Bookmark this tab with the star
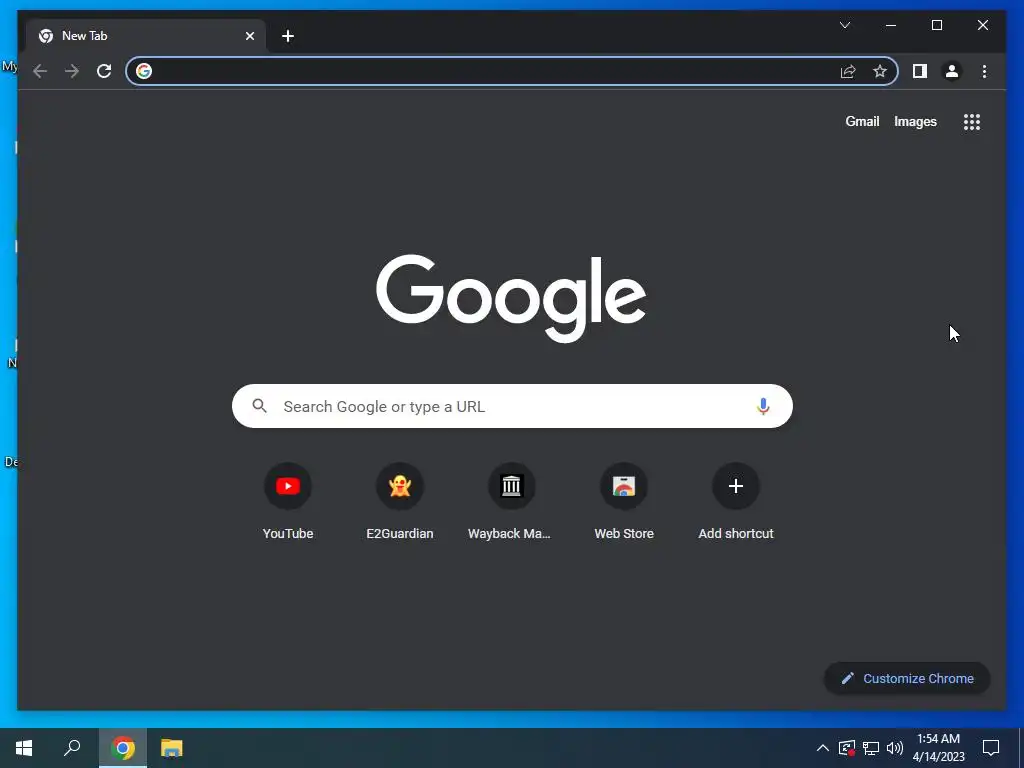 (x=880, y=71)
